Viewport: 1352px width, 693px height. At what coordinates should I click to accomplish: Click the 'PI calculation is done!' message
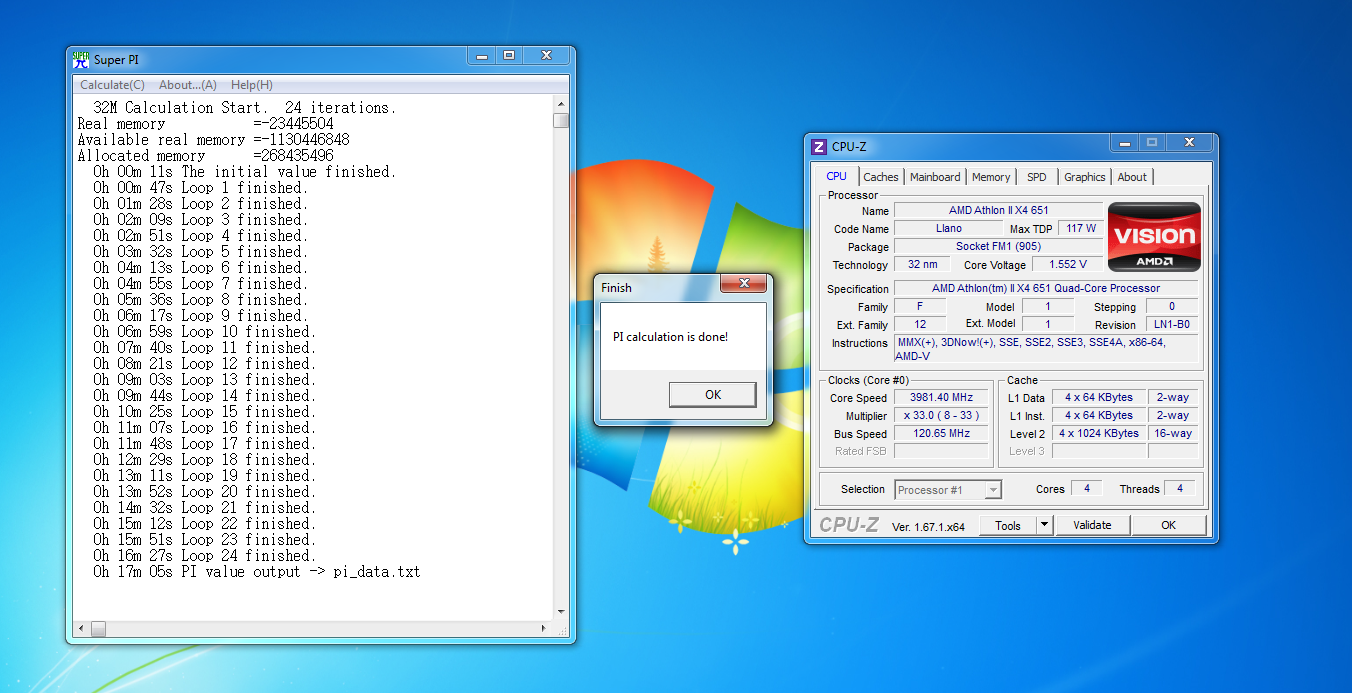670,337
